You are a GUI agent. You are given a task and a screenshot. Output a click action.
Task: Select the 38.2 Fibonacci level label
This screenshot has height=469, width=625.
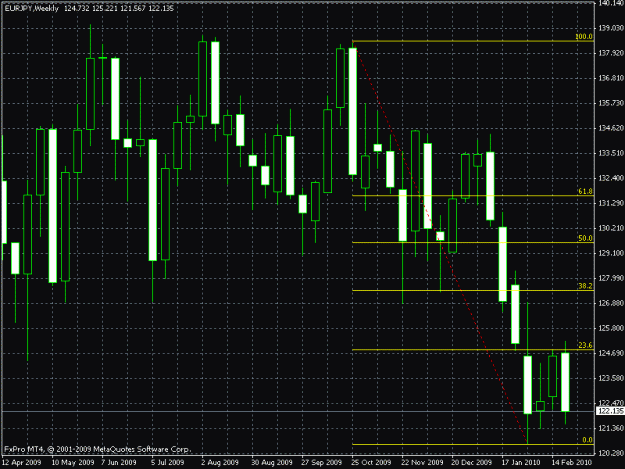(585, 286)
